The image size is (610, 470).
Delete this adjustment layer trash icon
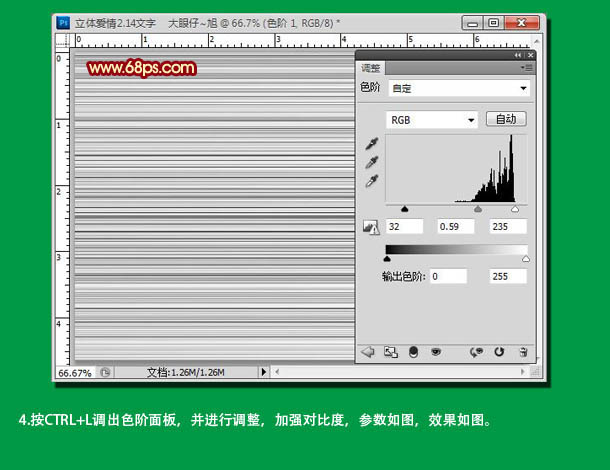(523, 352)
